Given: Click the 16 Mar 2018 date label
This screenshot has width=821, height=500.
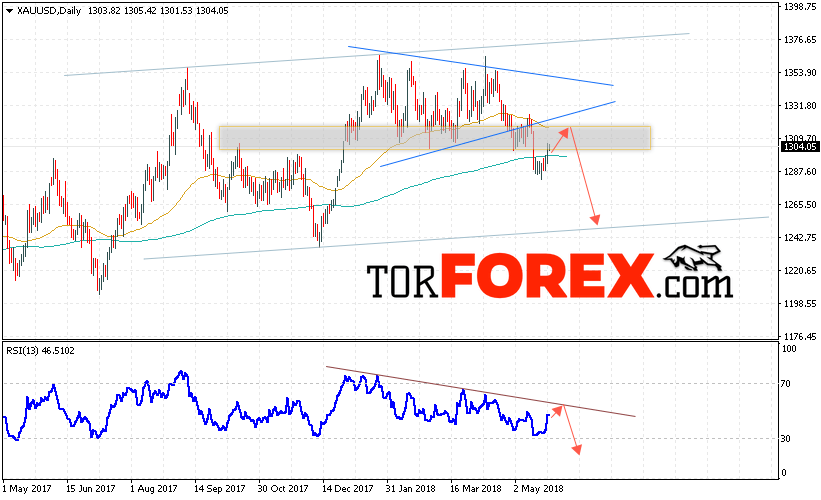Looking at the screenshot, I should coord(475,488).
